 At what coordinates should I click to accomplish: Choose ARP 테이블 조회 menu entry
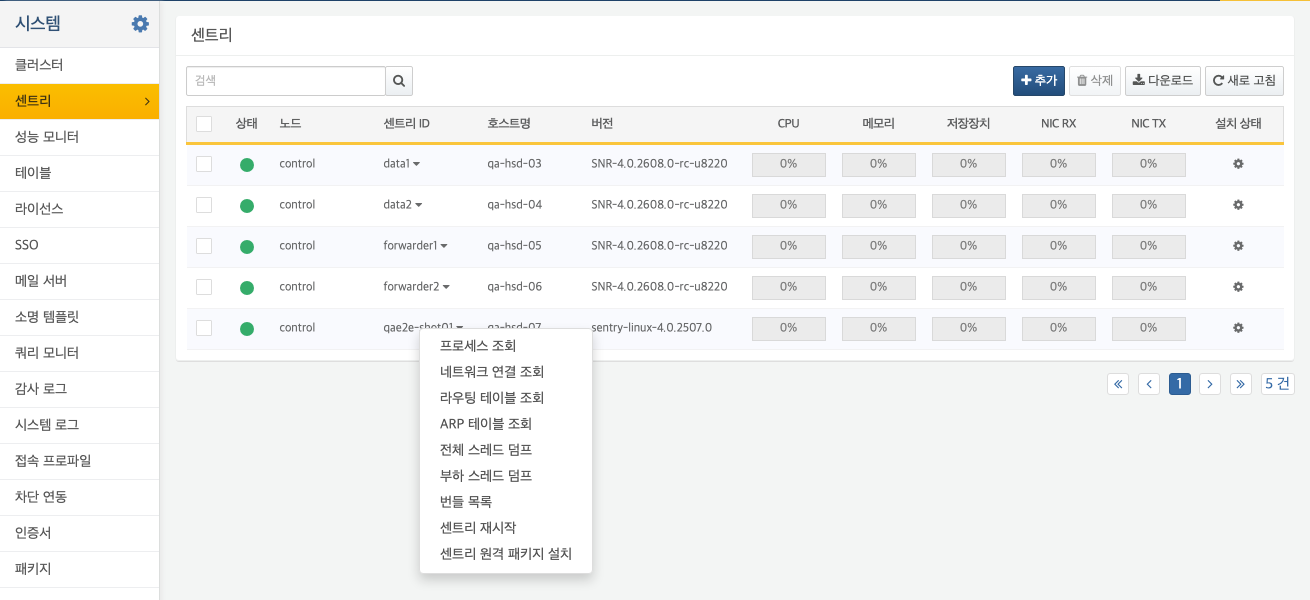coord(506,424)
